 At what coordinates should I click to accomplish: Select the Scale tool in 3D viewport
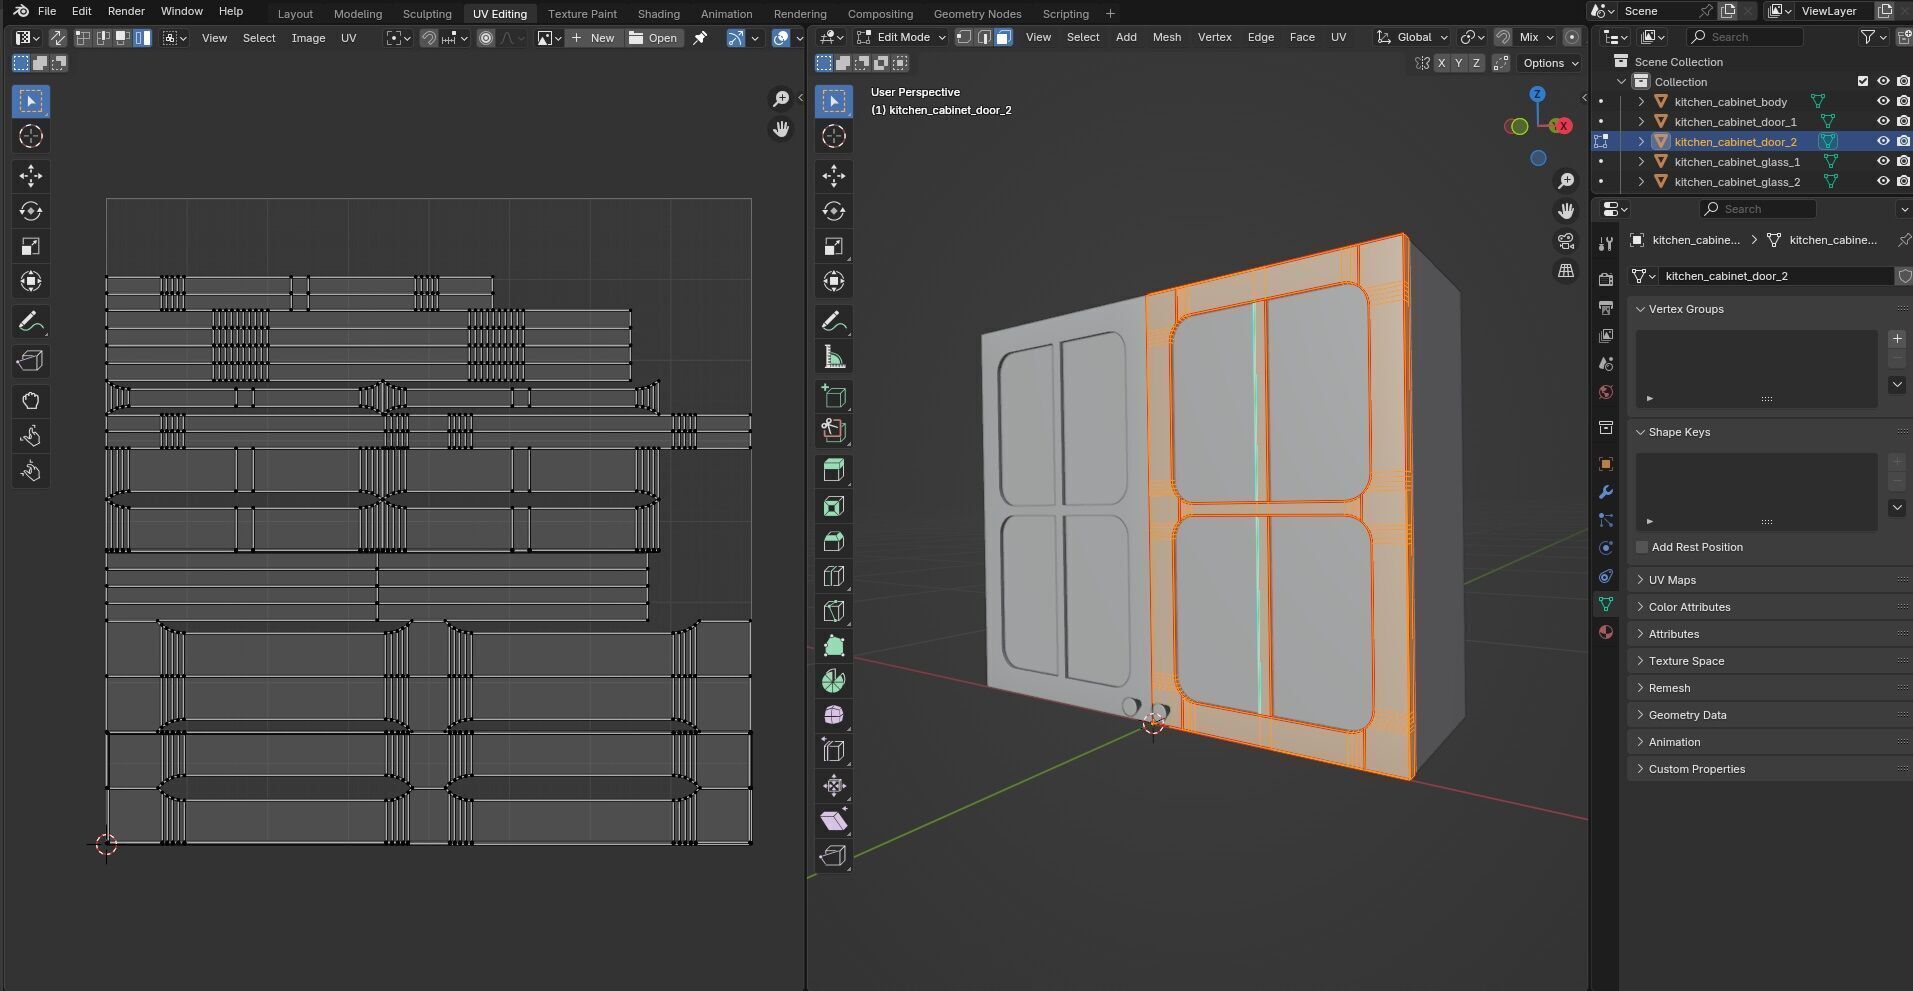click(834, 246)
